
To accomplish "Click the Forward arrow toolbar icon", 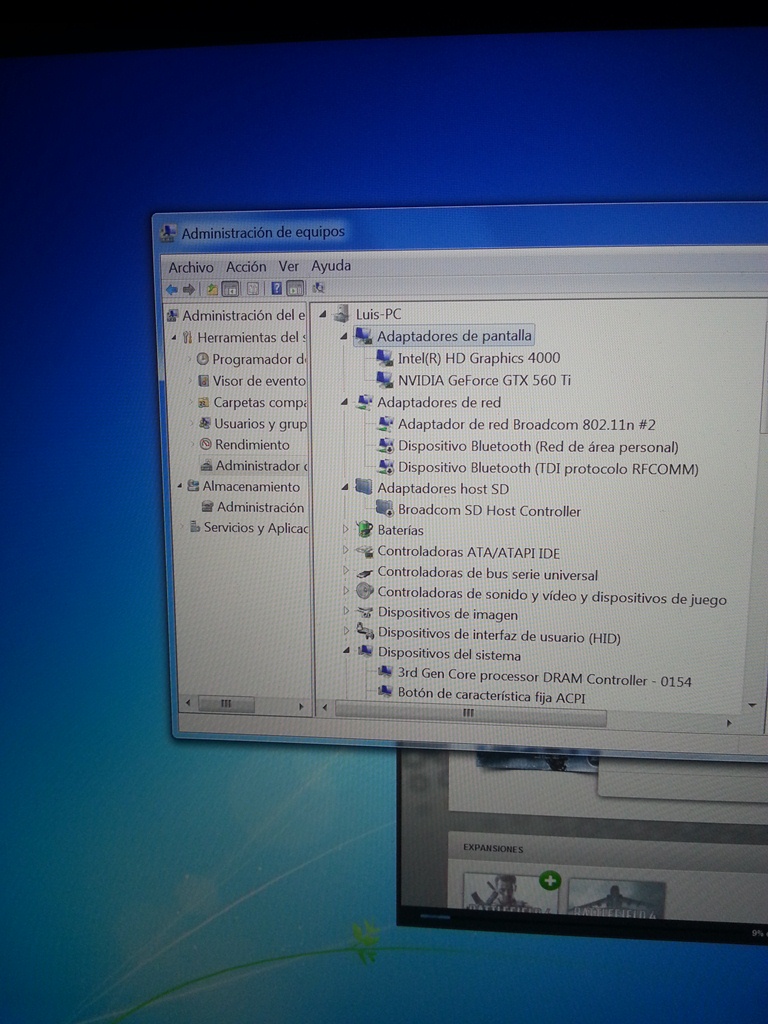I will [x=189, y=289].
